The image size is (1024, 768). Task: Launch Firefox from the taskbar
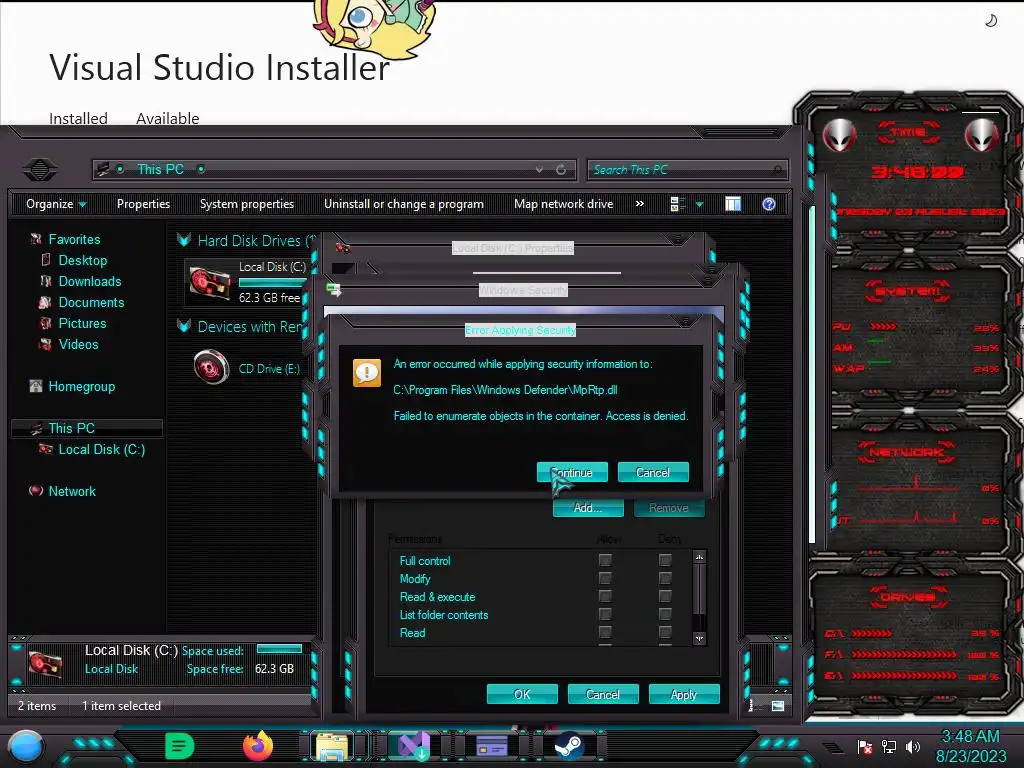coord(258,746)
